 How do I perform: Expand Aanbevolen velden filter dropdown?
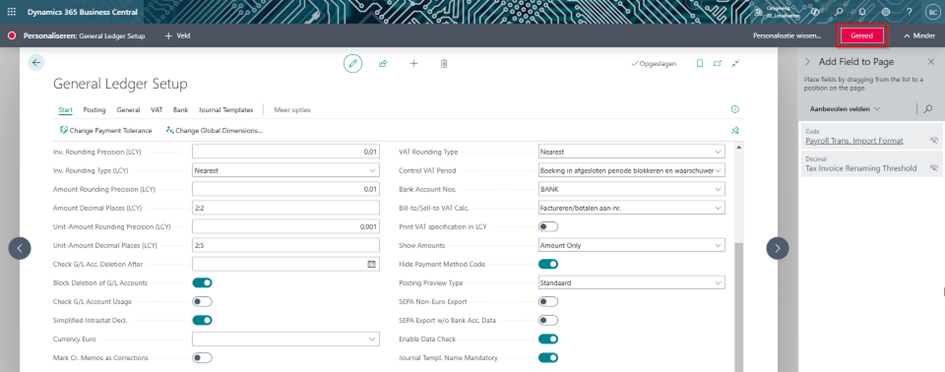tap(844, 109)
